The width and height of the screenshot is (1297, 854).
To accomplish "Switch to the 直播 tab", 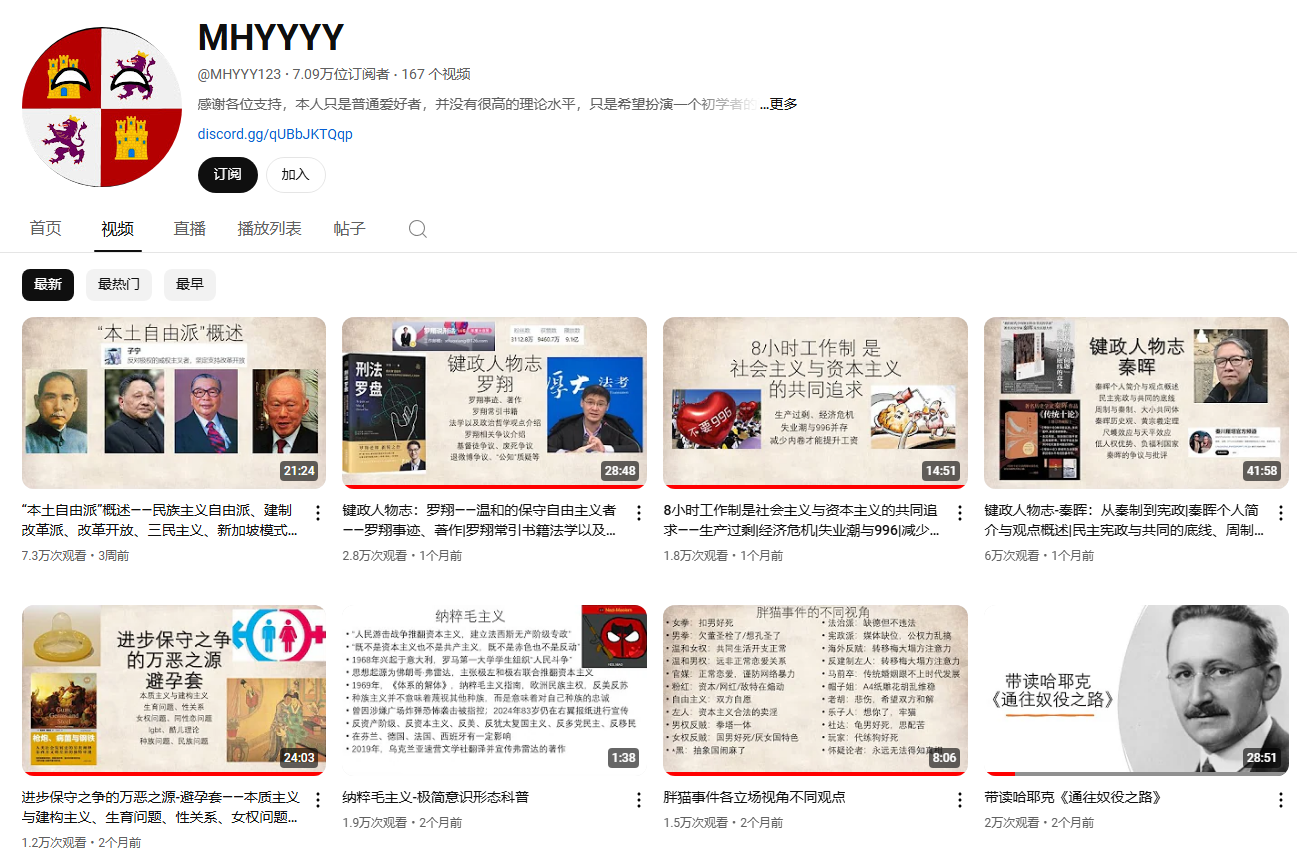I will click(189, 229).
